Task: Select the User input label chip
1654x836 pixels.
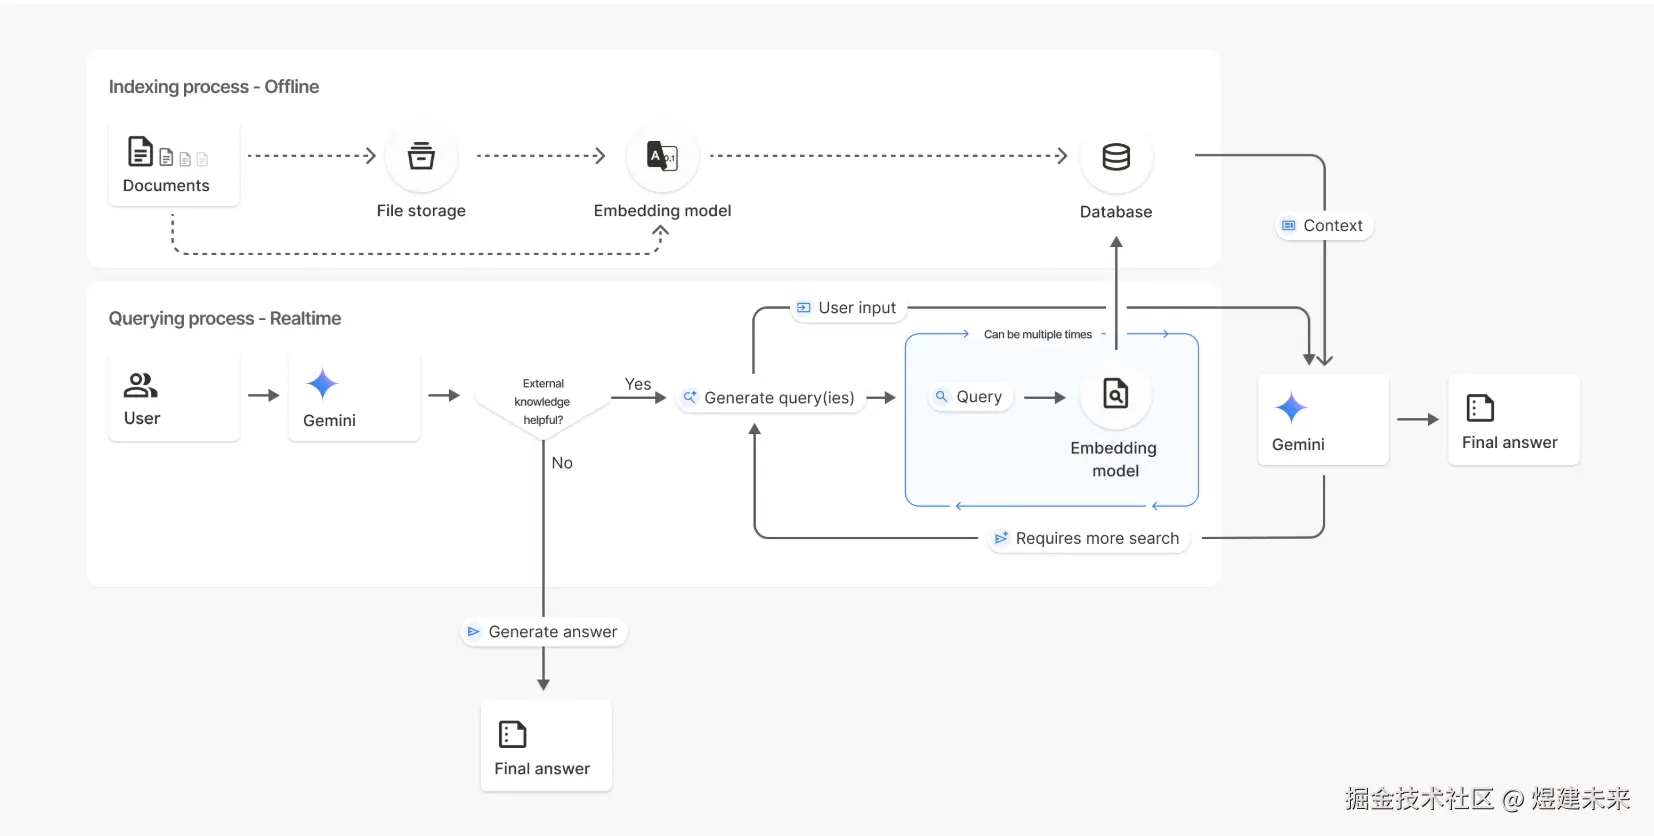Action: [847, 308]
